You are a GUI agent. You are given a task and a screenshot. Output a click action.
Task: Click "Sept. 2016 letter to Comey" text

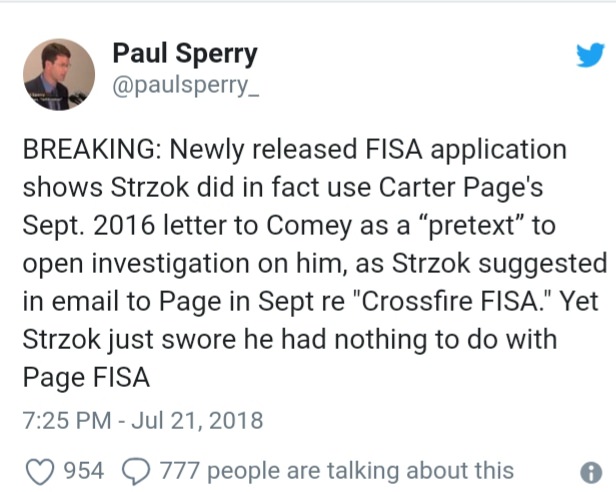tap(187, 226)
